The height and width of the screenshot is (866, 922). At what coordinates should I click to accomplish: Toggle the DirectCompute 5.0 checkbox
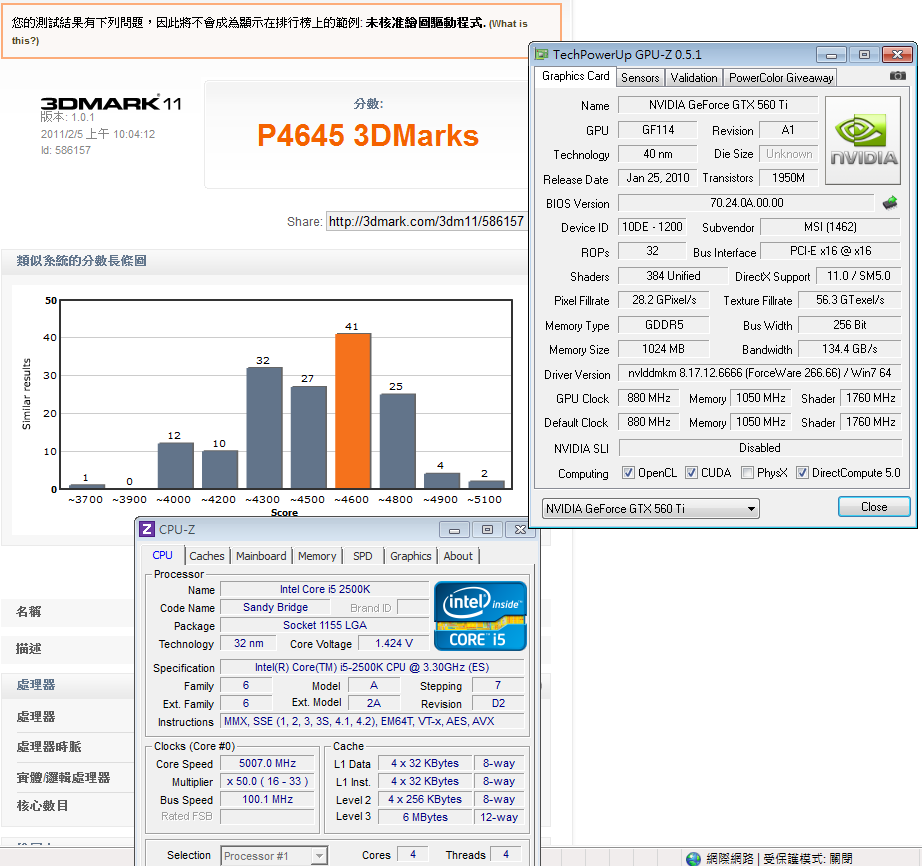tap(802, 473)
